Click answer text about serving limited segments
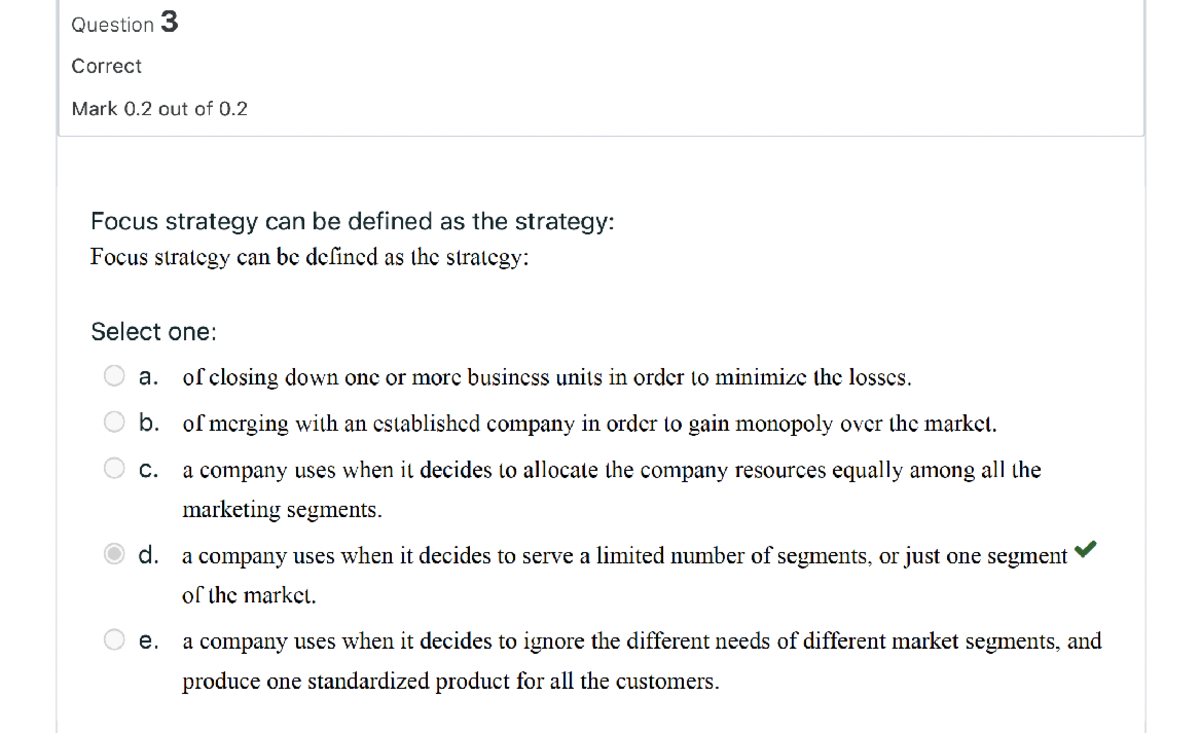 [625, 575]
